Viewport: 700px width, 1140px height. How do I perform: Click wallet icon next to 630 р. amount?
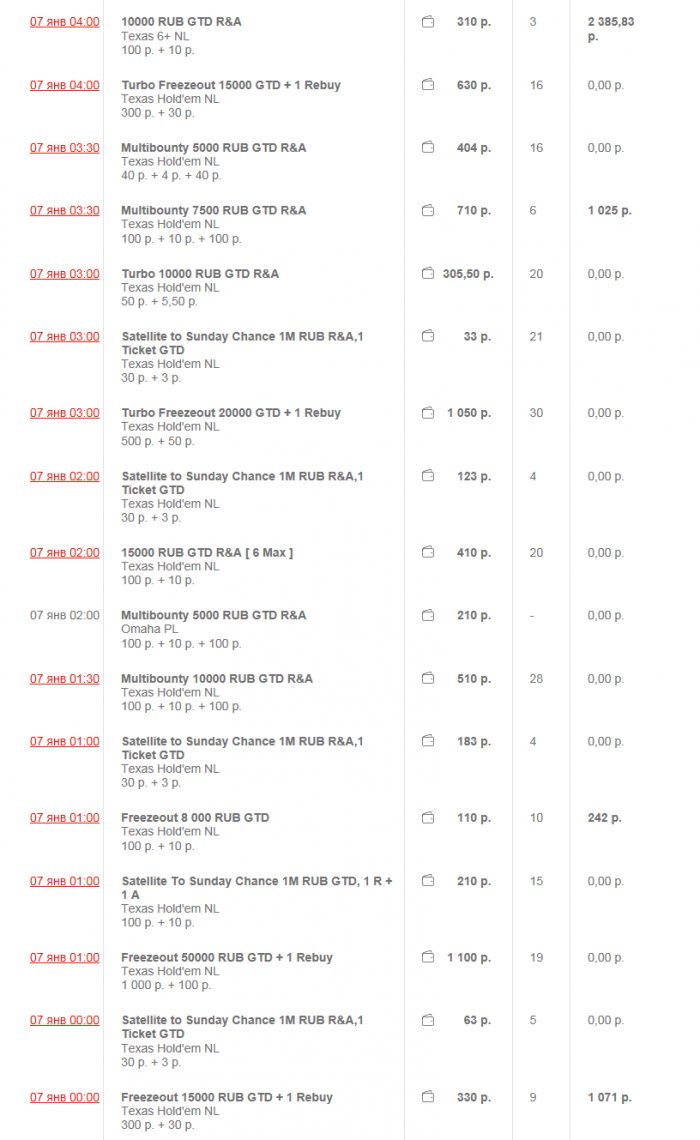pyautogui.click(x=428, y=85)
